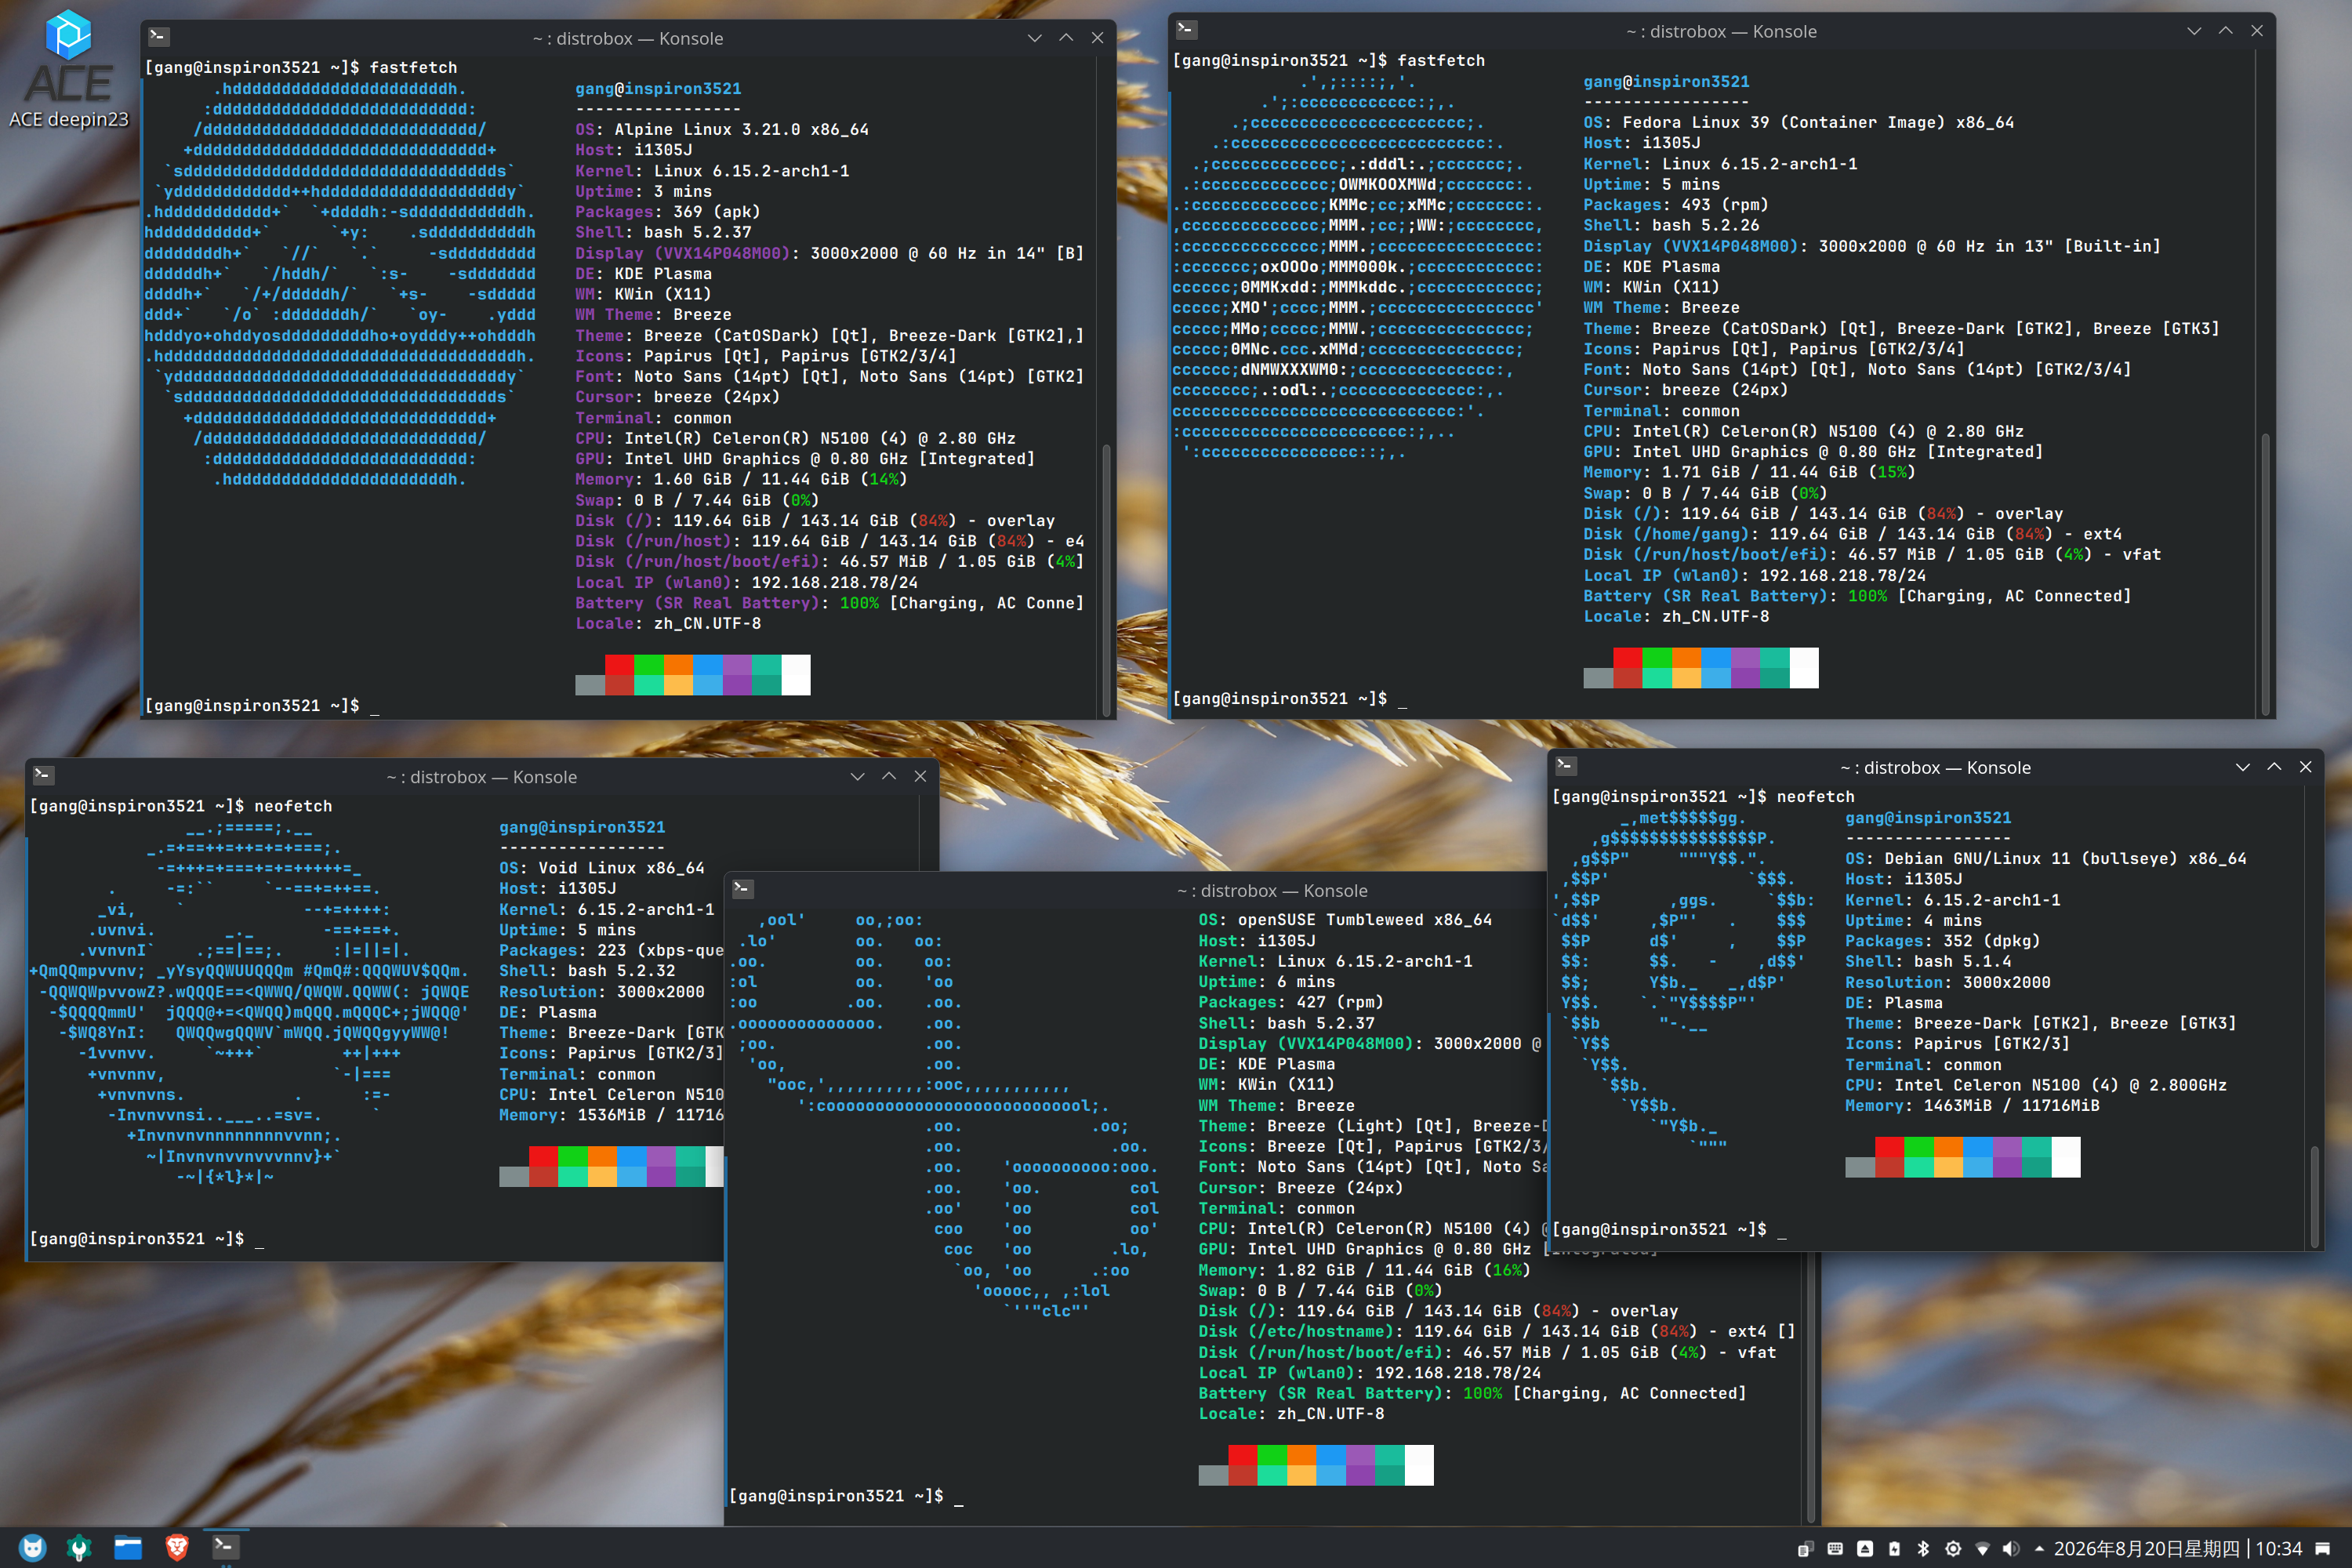Screen dimensions: 2352x1568
Task: Click the Alpine Konsole window title text
Action: pyautogui.click(x=628, y=38)
